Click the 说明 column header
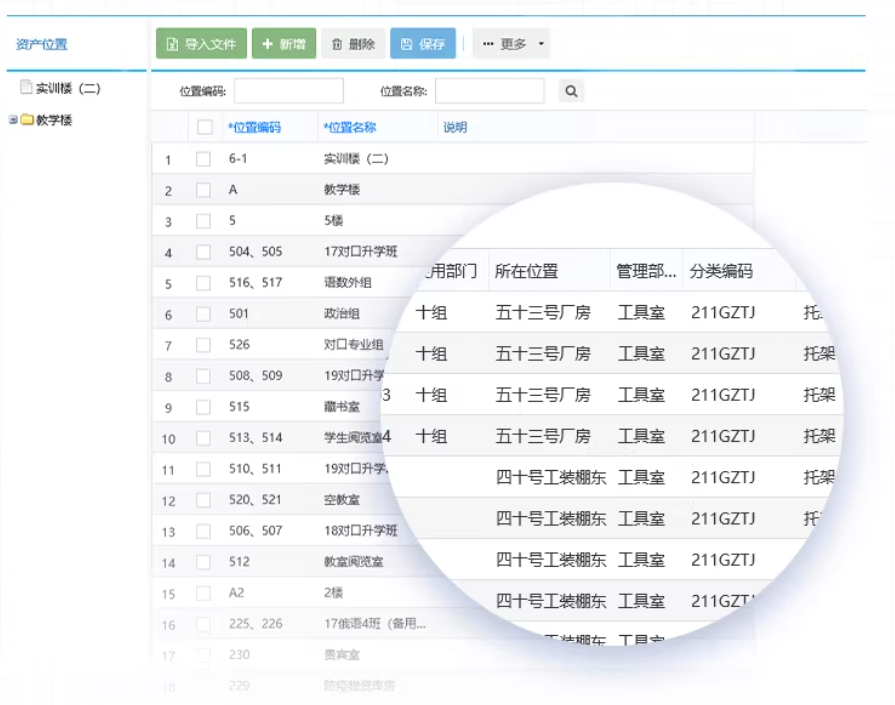The width and height of the screenshot is (895, 705). (455, 127)
